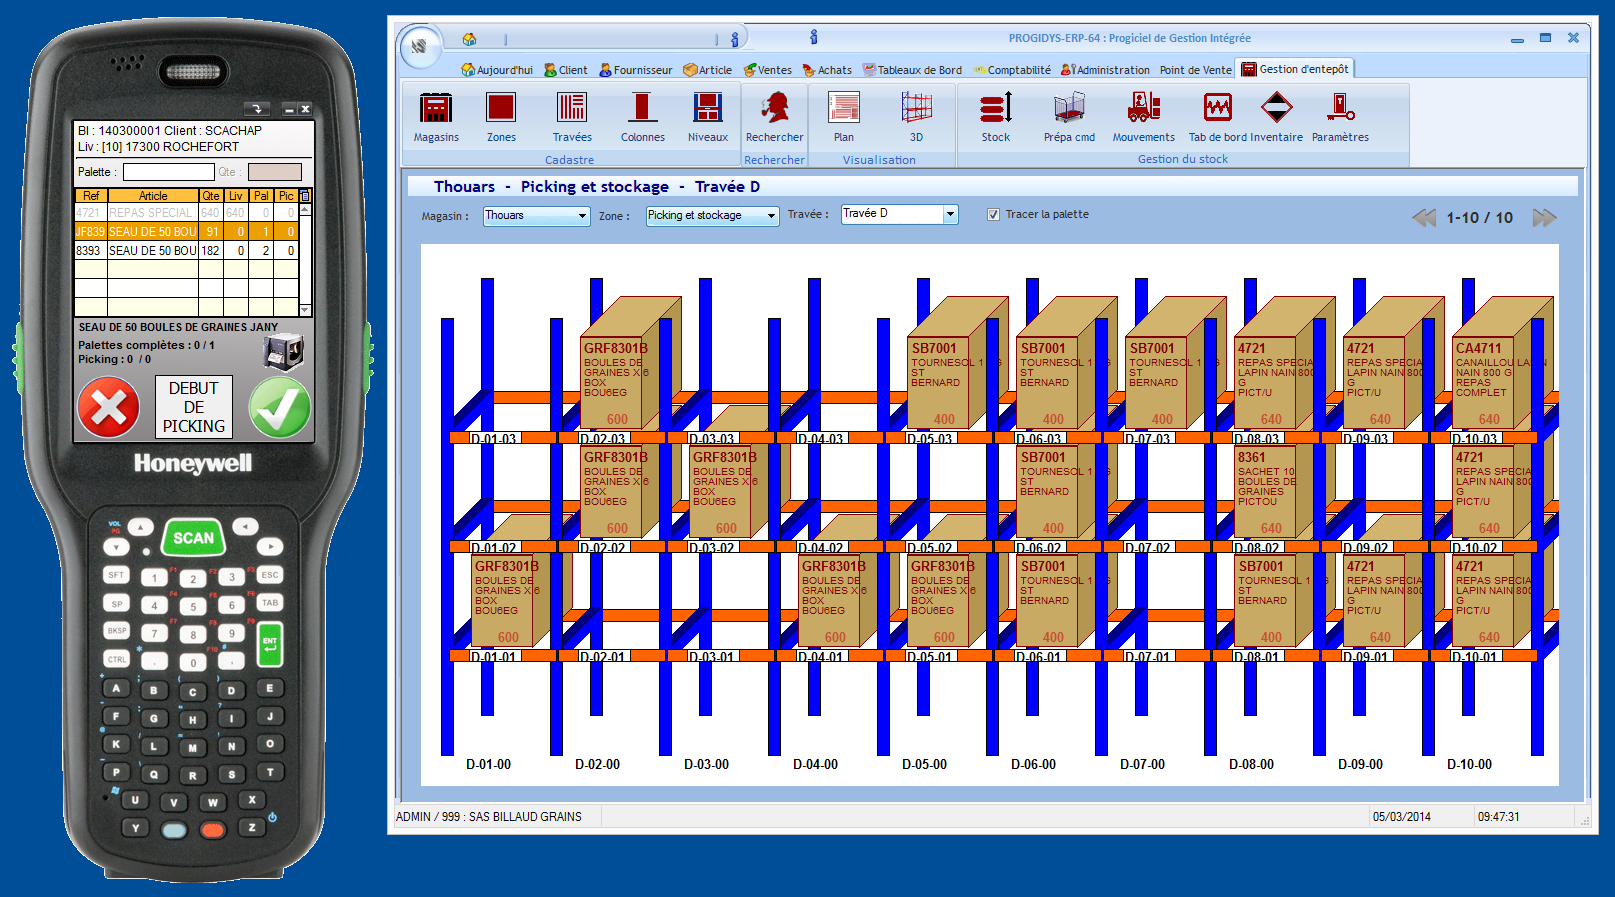Click the D-05-00 column label
Screen dimensions: 1615x897
click(x=924, y=764)
